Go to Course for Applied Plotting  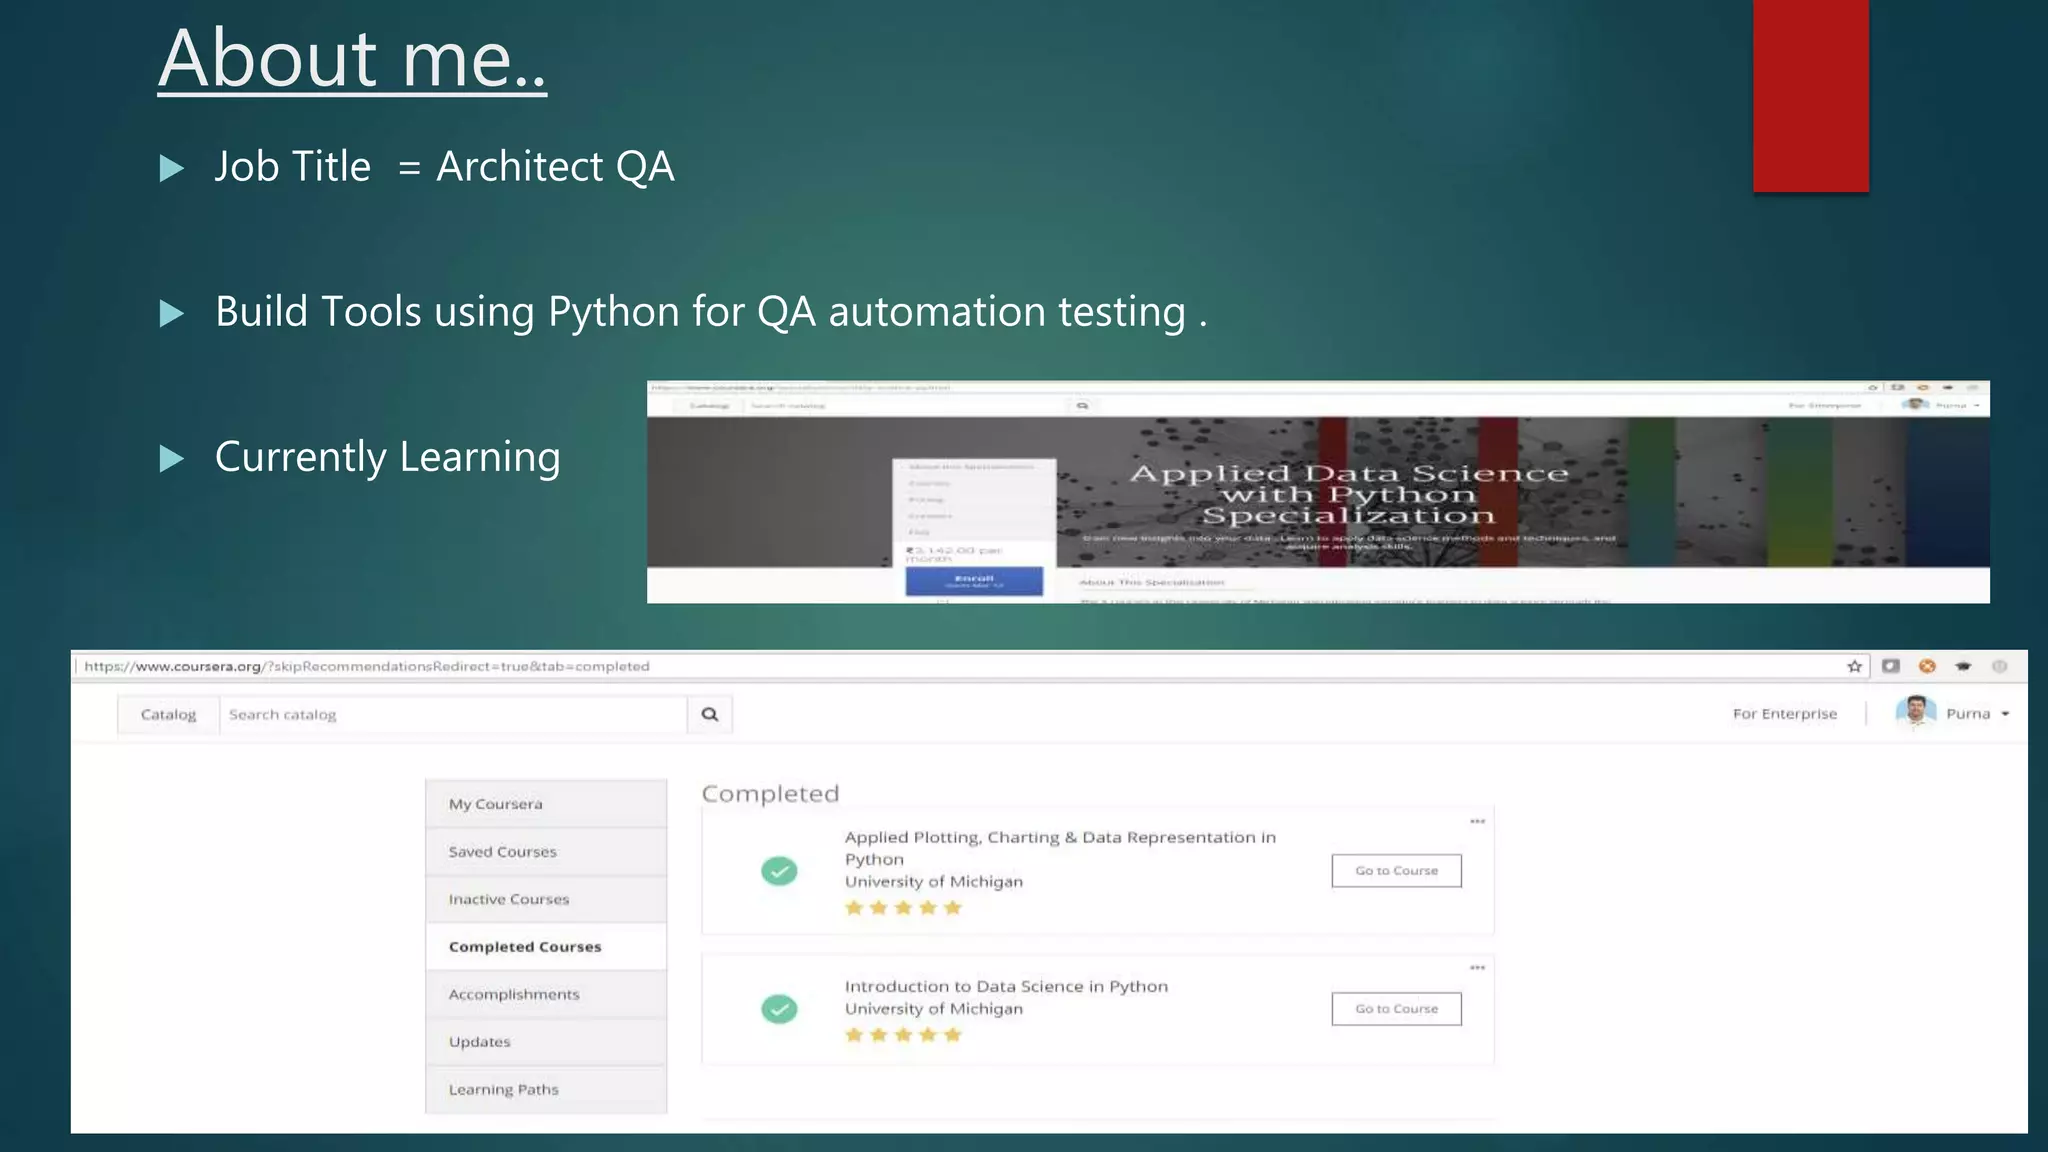click(x=1396, y=871)
